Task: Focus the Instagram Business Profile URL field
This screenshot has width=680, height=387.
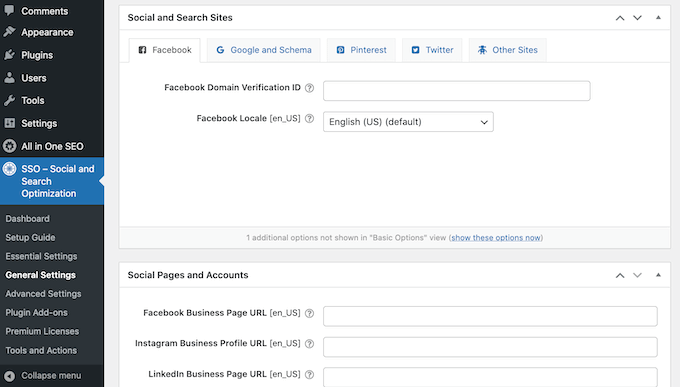Action: [x=490, y=347]
